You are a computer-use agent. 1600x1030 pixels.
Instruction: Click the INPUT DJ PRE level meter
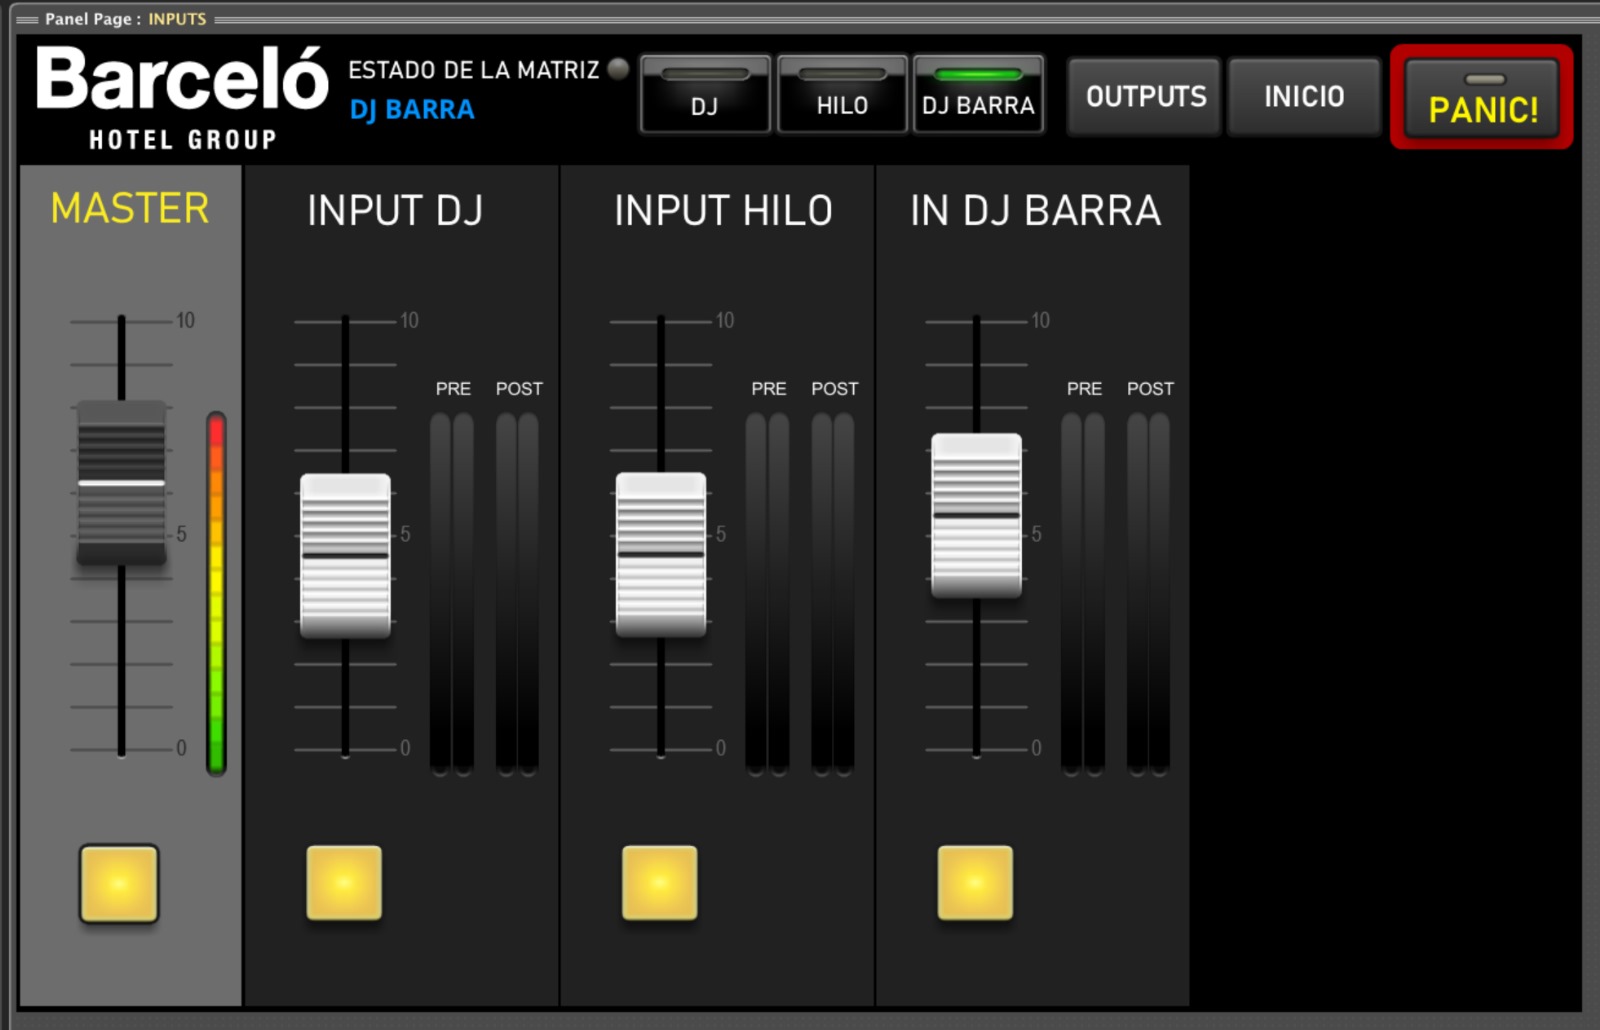coord(452,593)
